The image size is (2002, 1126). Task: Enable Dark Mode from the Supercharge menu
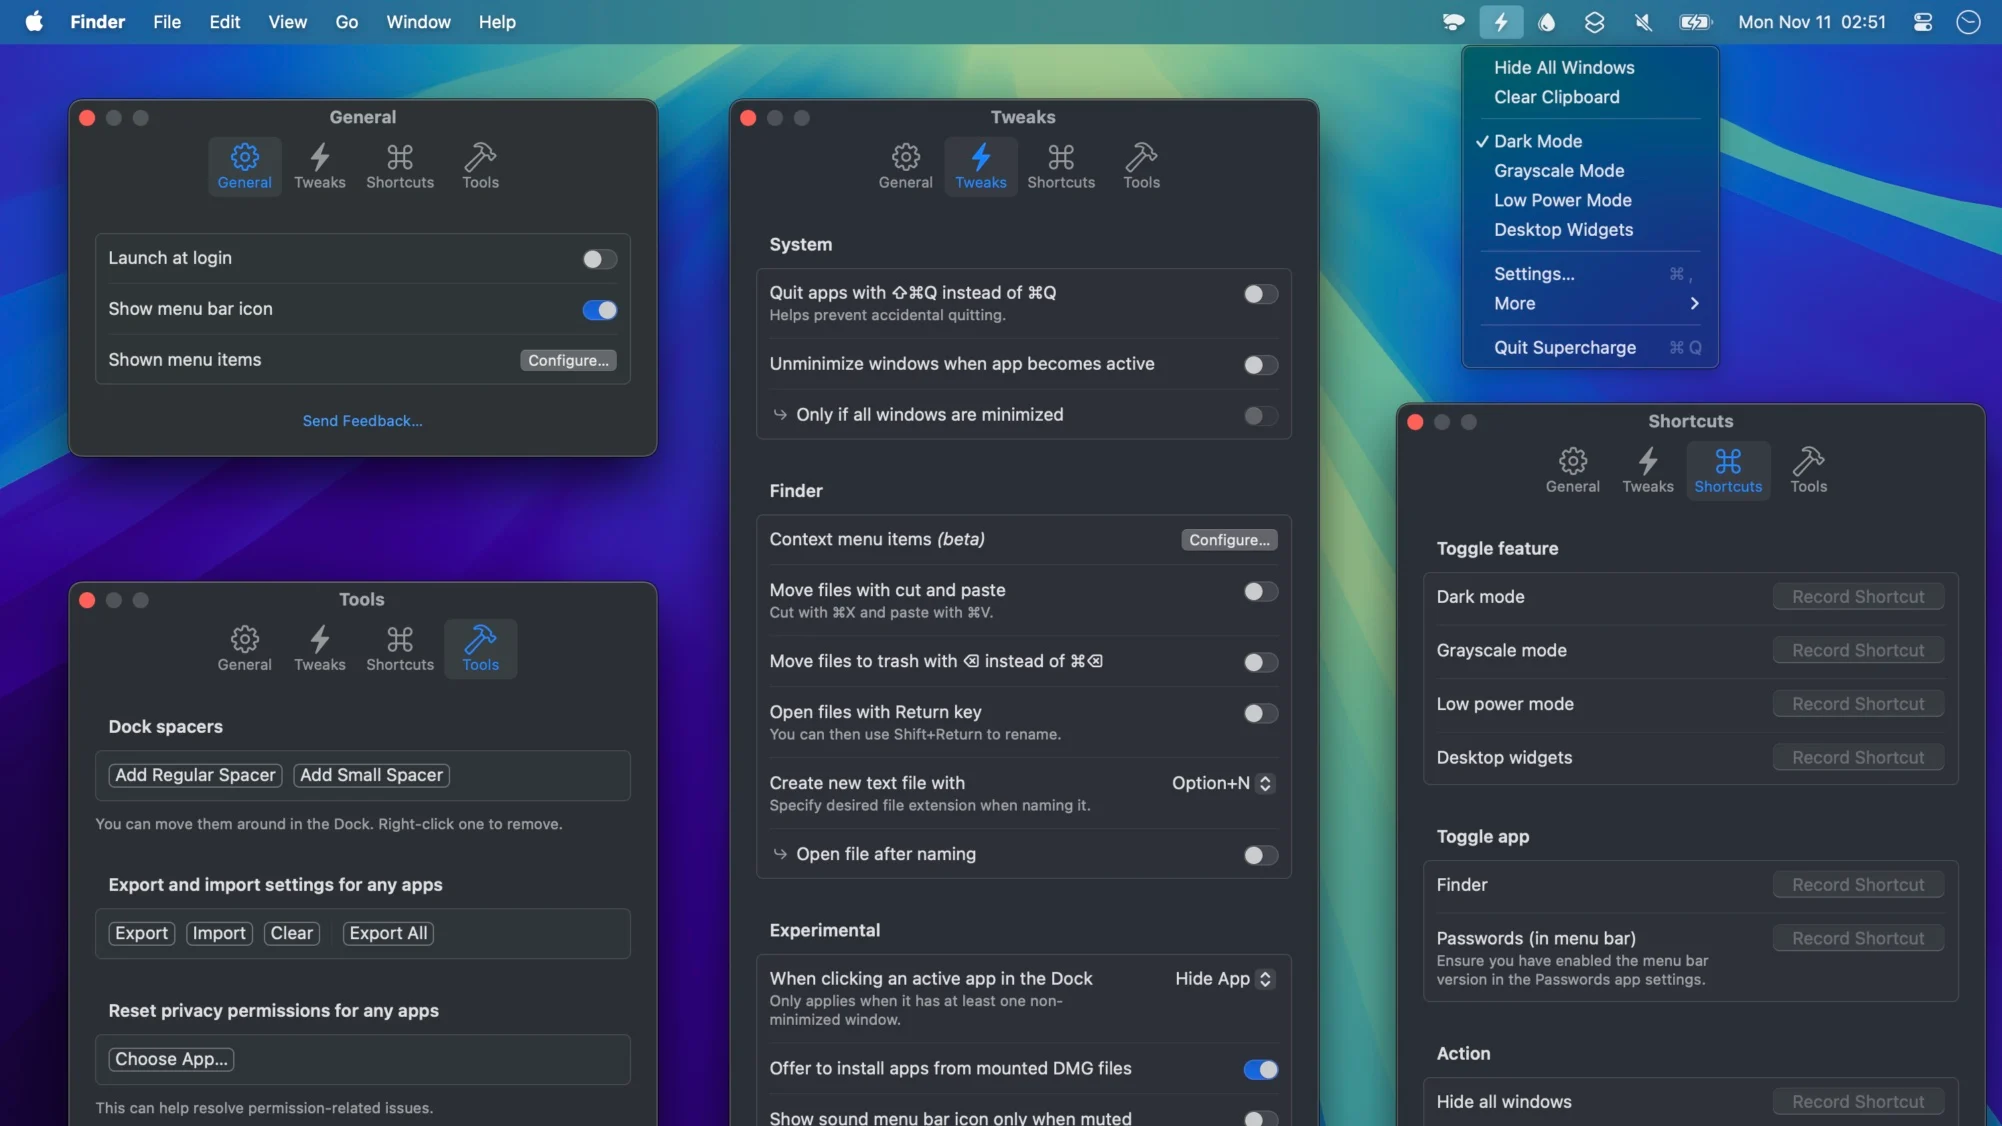(1538, 141)
